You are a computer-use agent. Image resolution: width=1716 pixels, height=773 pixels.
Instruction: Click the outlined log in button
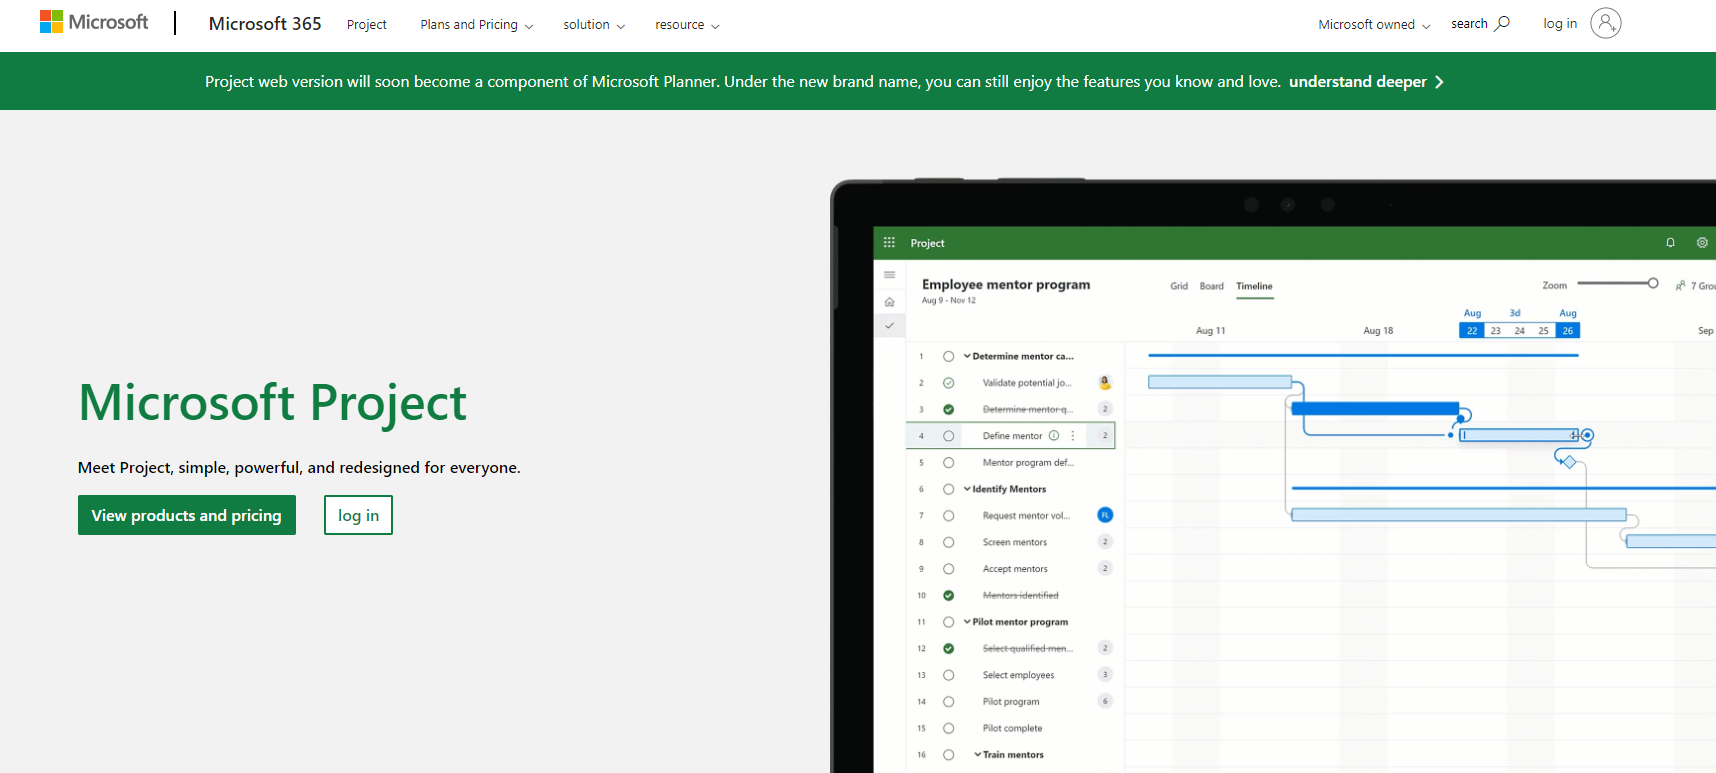[x=358, y=515]
